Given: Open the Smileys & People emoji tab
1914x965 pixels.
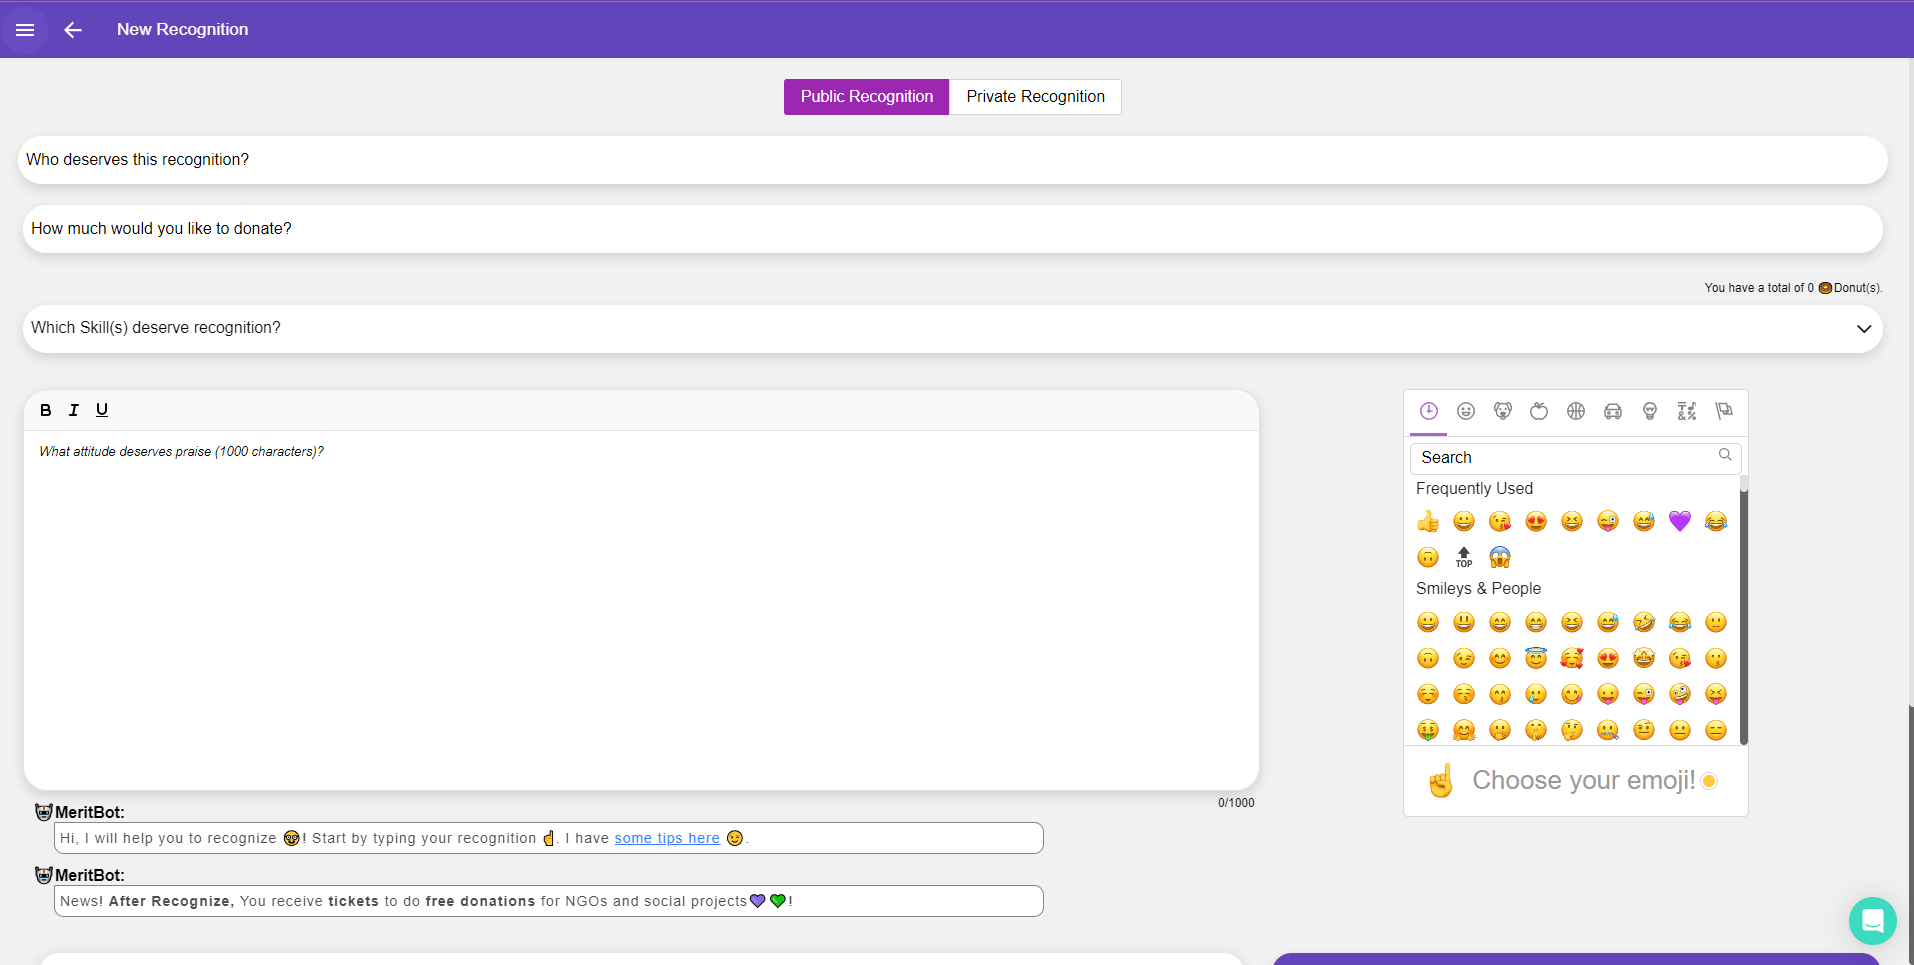Looking at the screenshot, I should tap(1466, 411).
